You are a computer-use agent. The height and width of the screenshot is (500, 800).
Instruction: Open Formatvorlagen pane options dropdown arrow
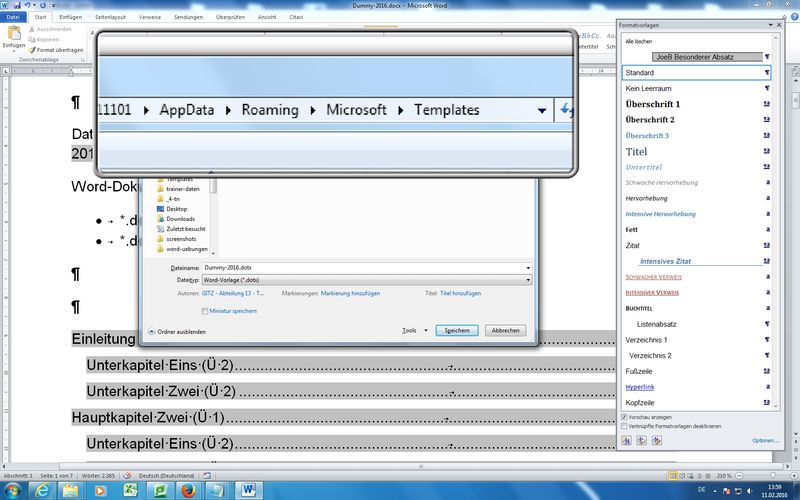click(770, 25)
